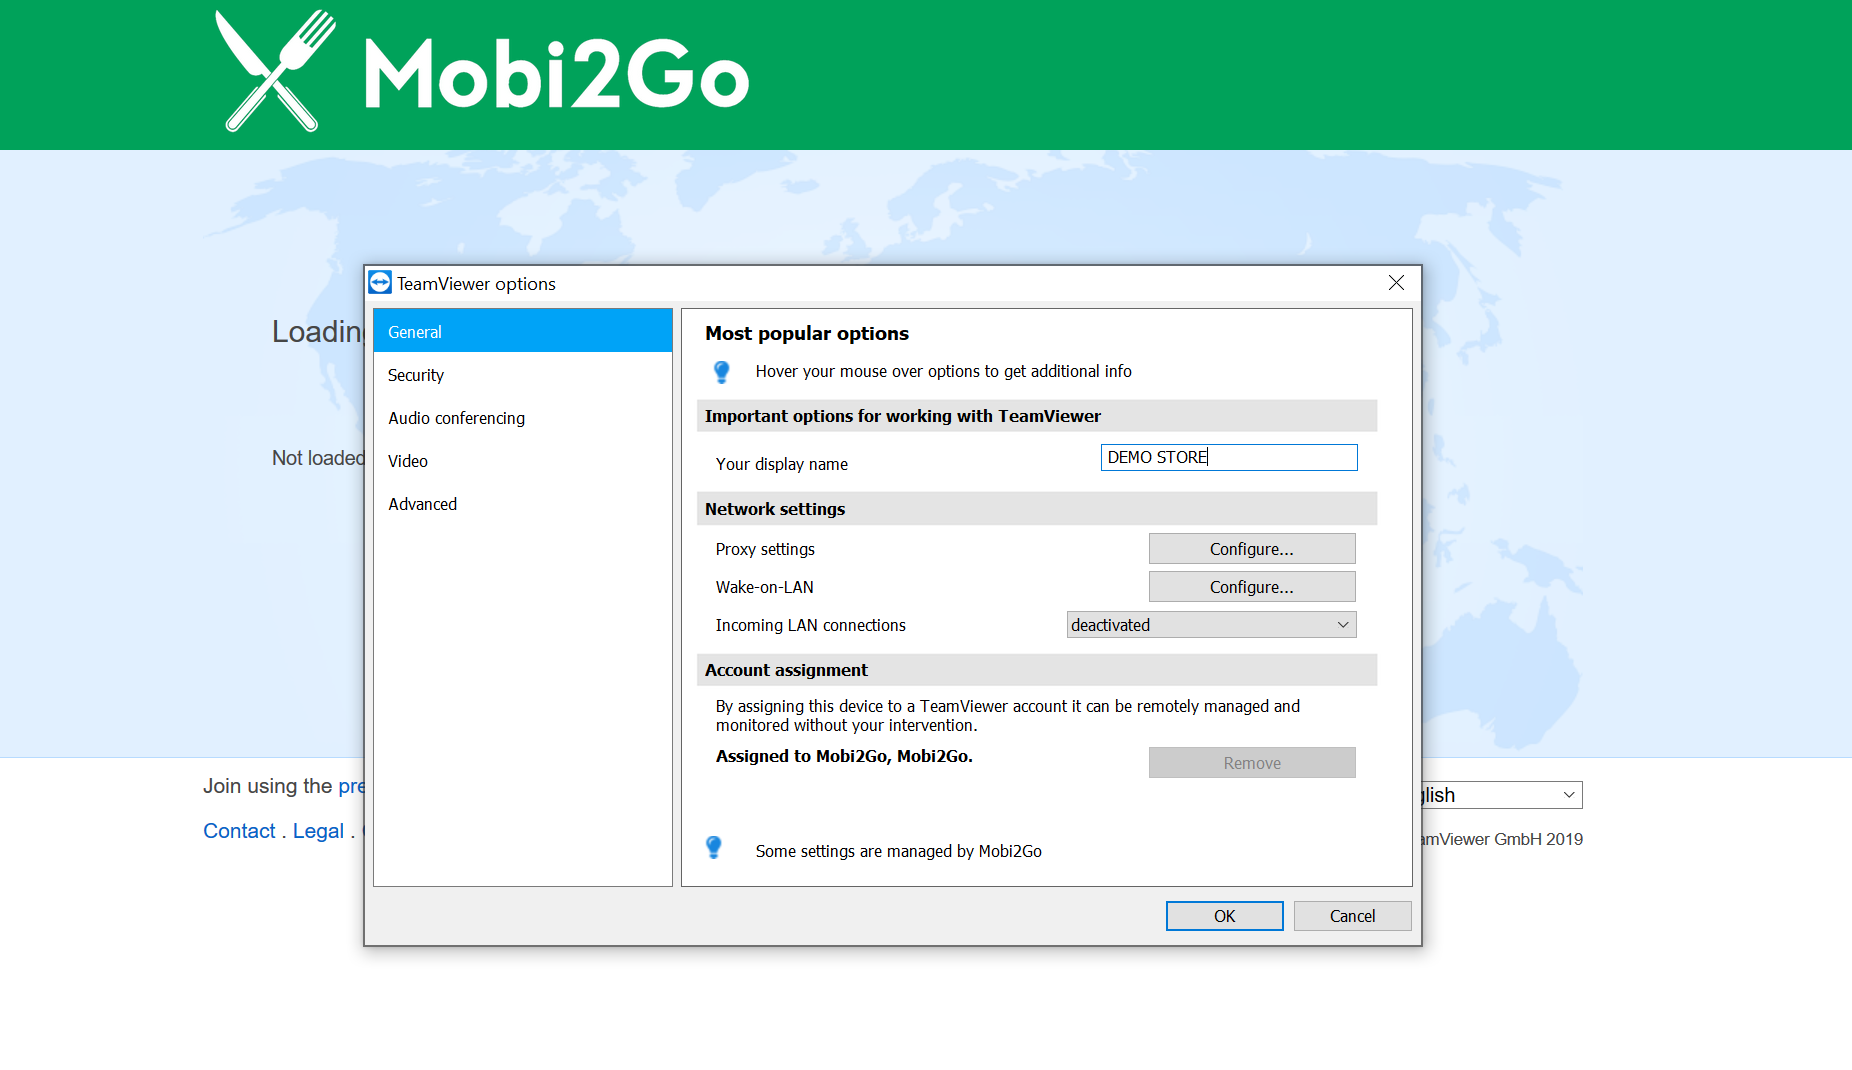Cancel the TeamViewer options dialog
Screen dimensions: 1852x1070
[1352, 916]
